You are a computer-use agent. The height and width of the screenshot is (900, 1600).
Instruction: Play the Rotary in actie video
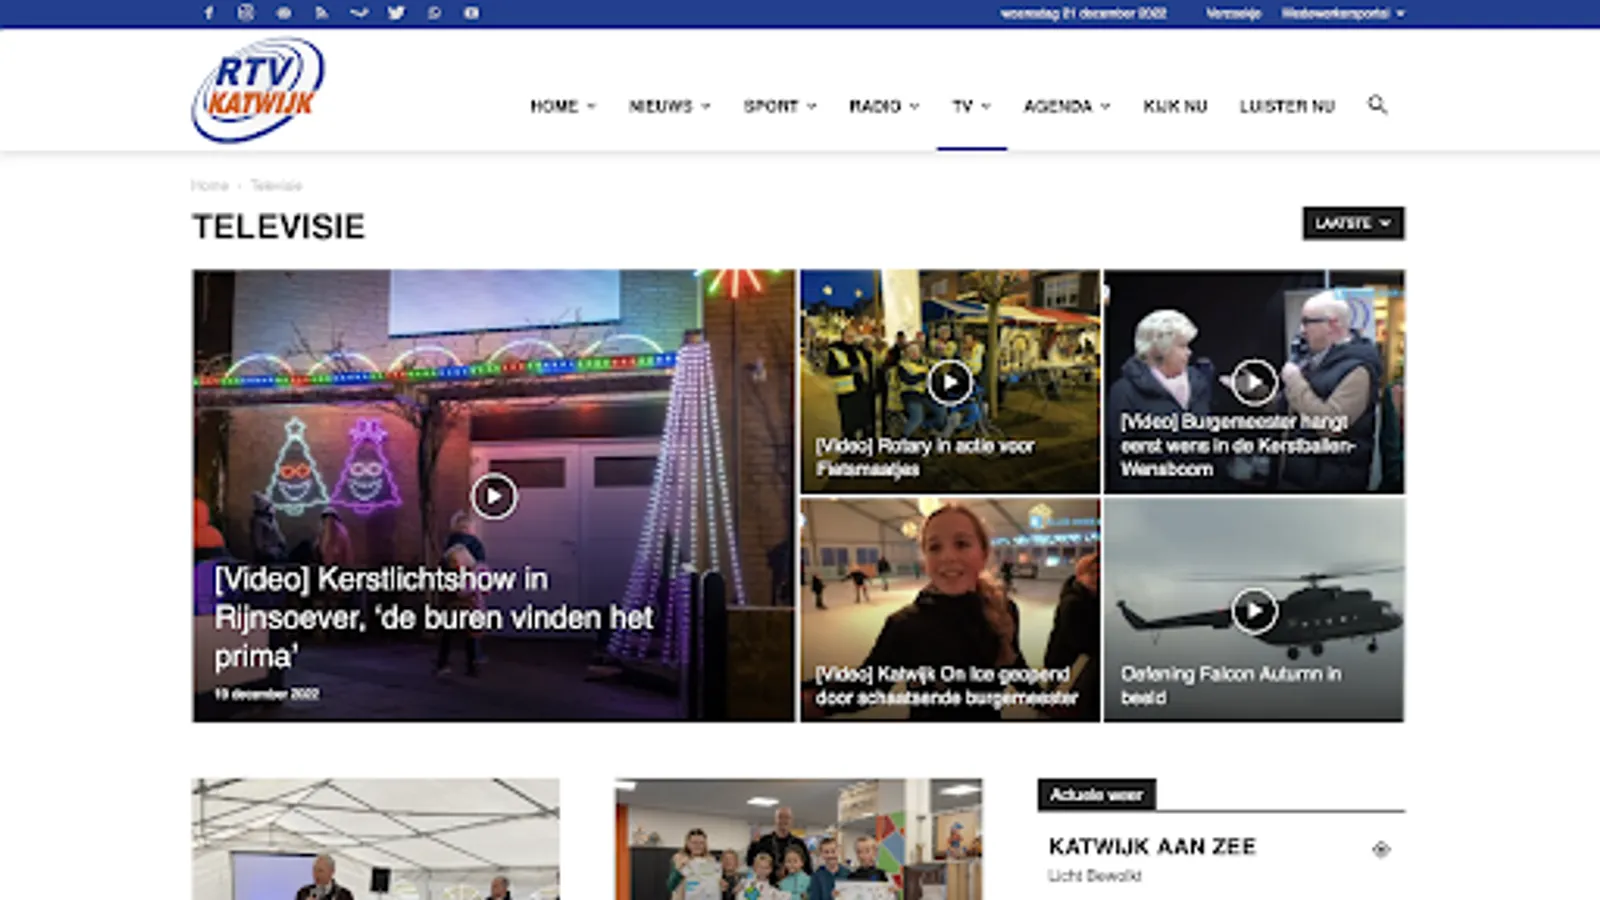pyautogui.click(x=950, y=381)
